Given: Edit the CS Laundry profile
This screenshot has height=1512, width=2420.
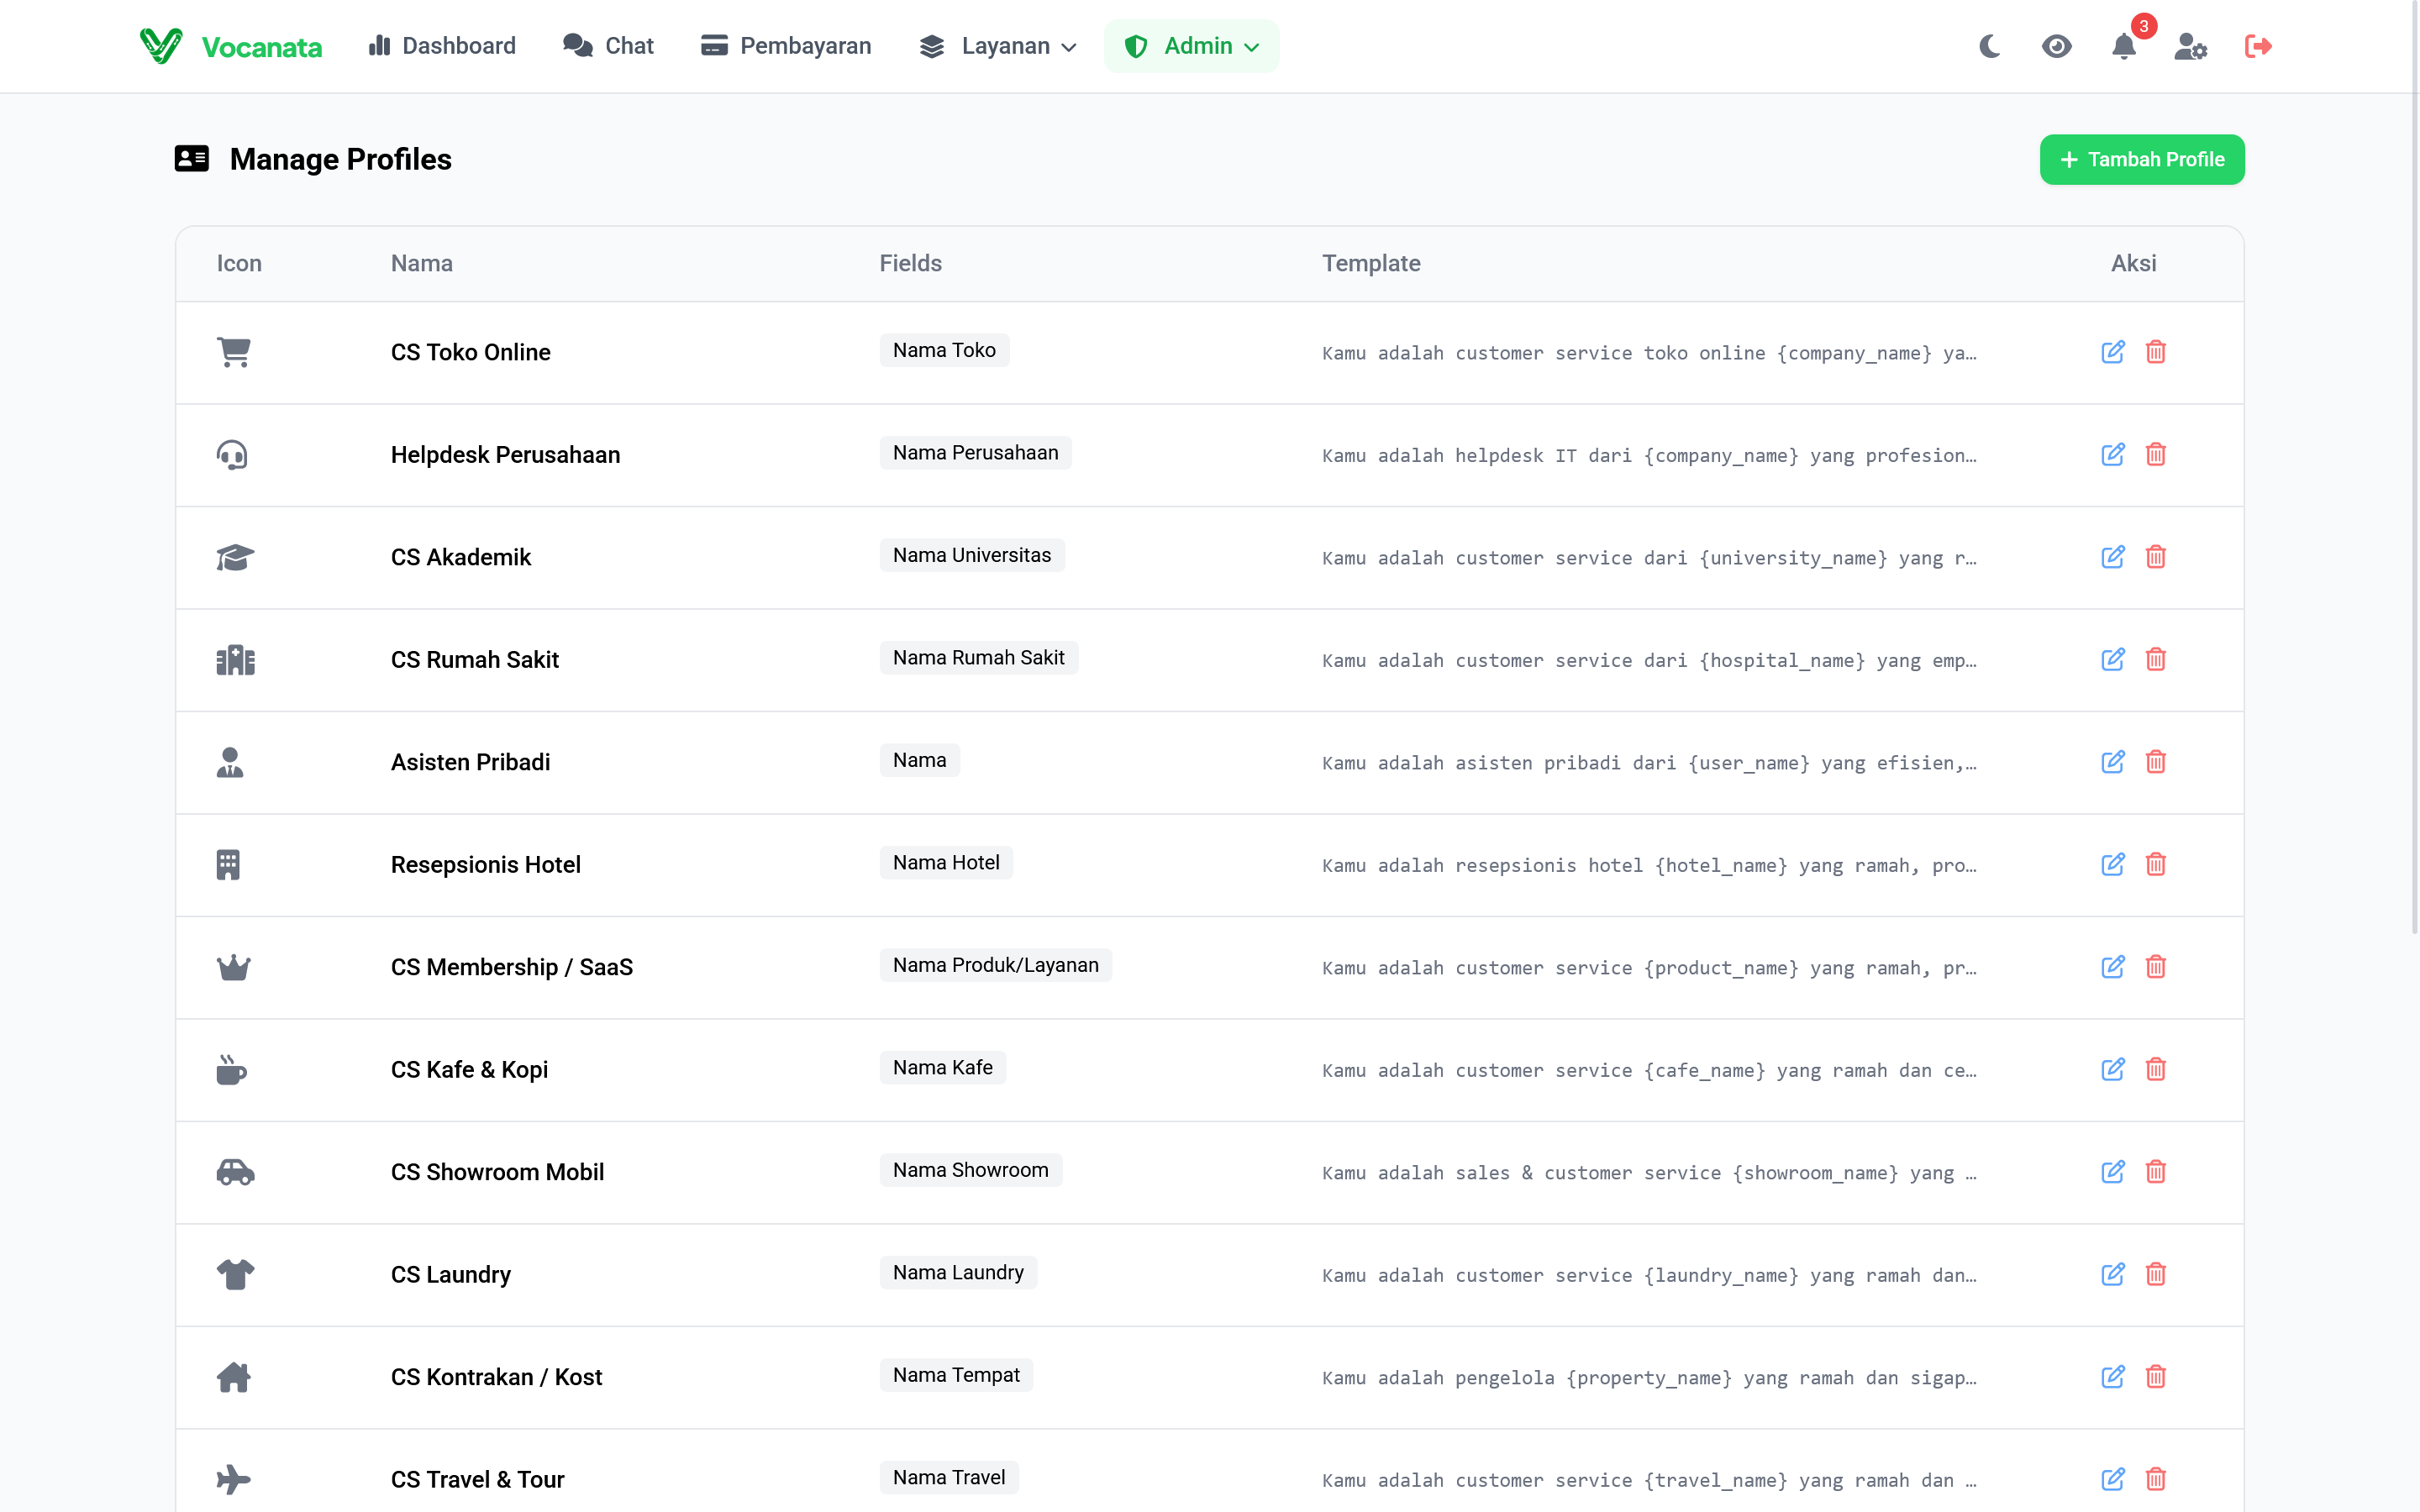Looking at the screenshot, I should coord(2113,1275).
